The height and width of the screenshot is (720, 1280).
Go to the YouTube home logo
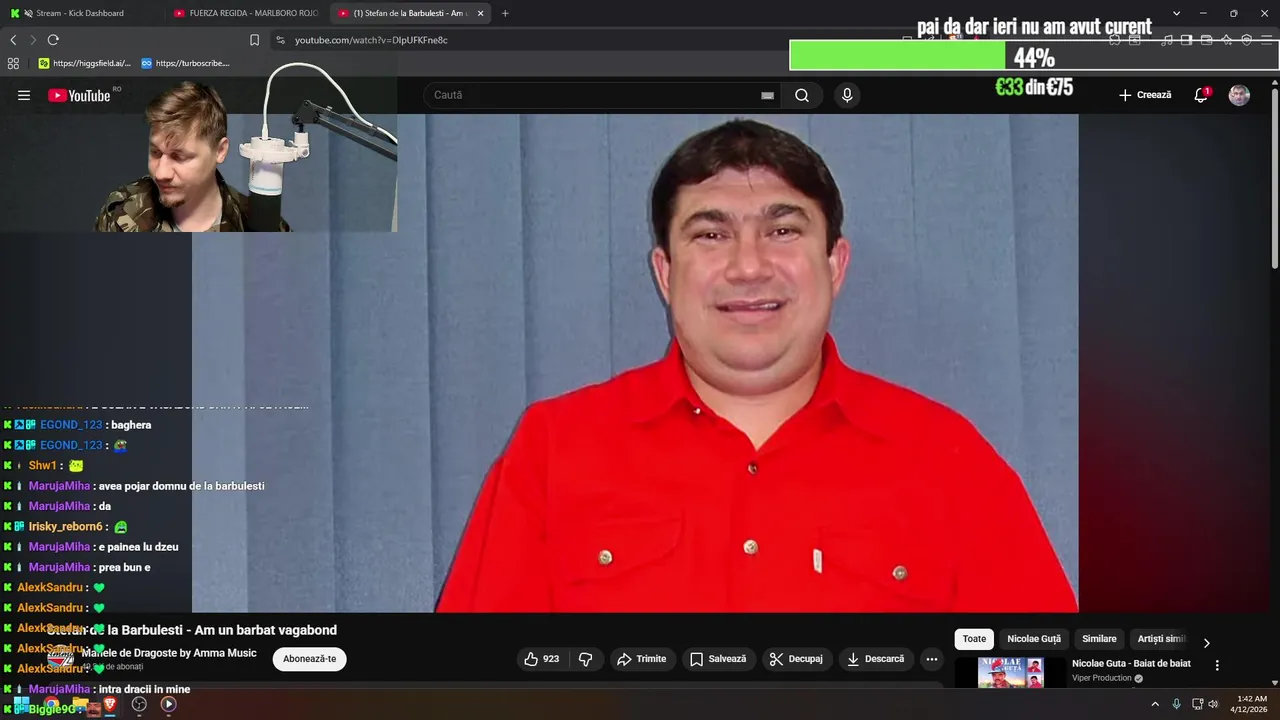pyautogui.click(x=79, y=95)
